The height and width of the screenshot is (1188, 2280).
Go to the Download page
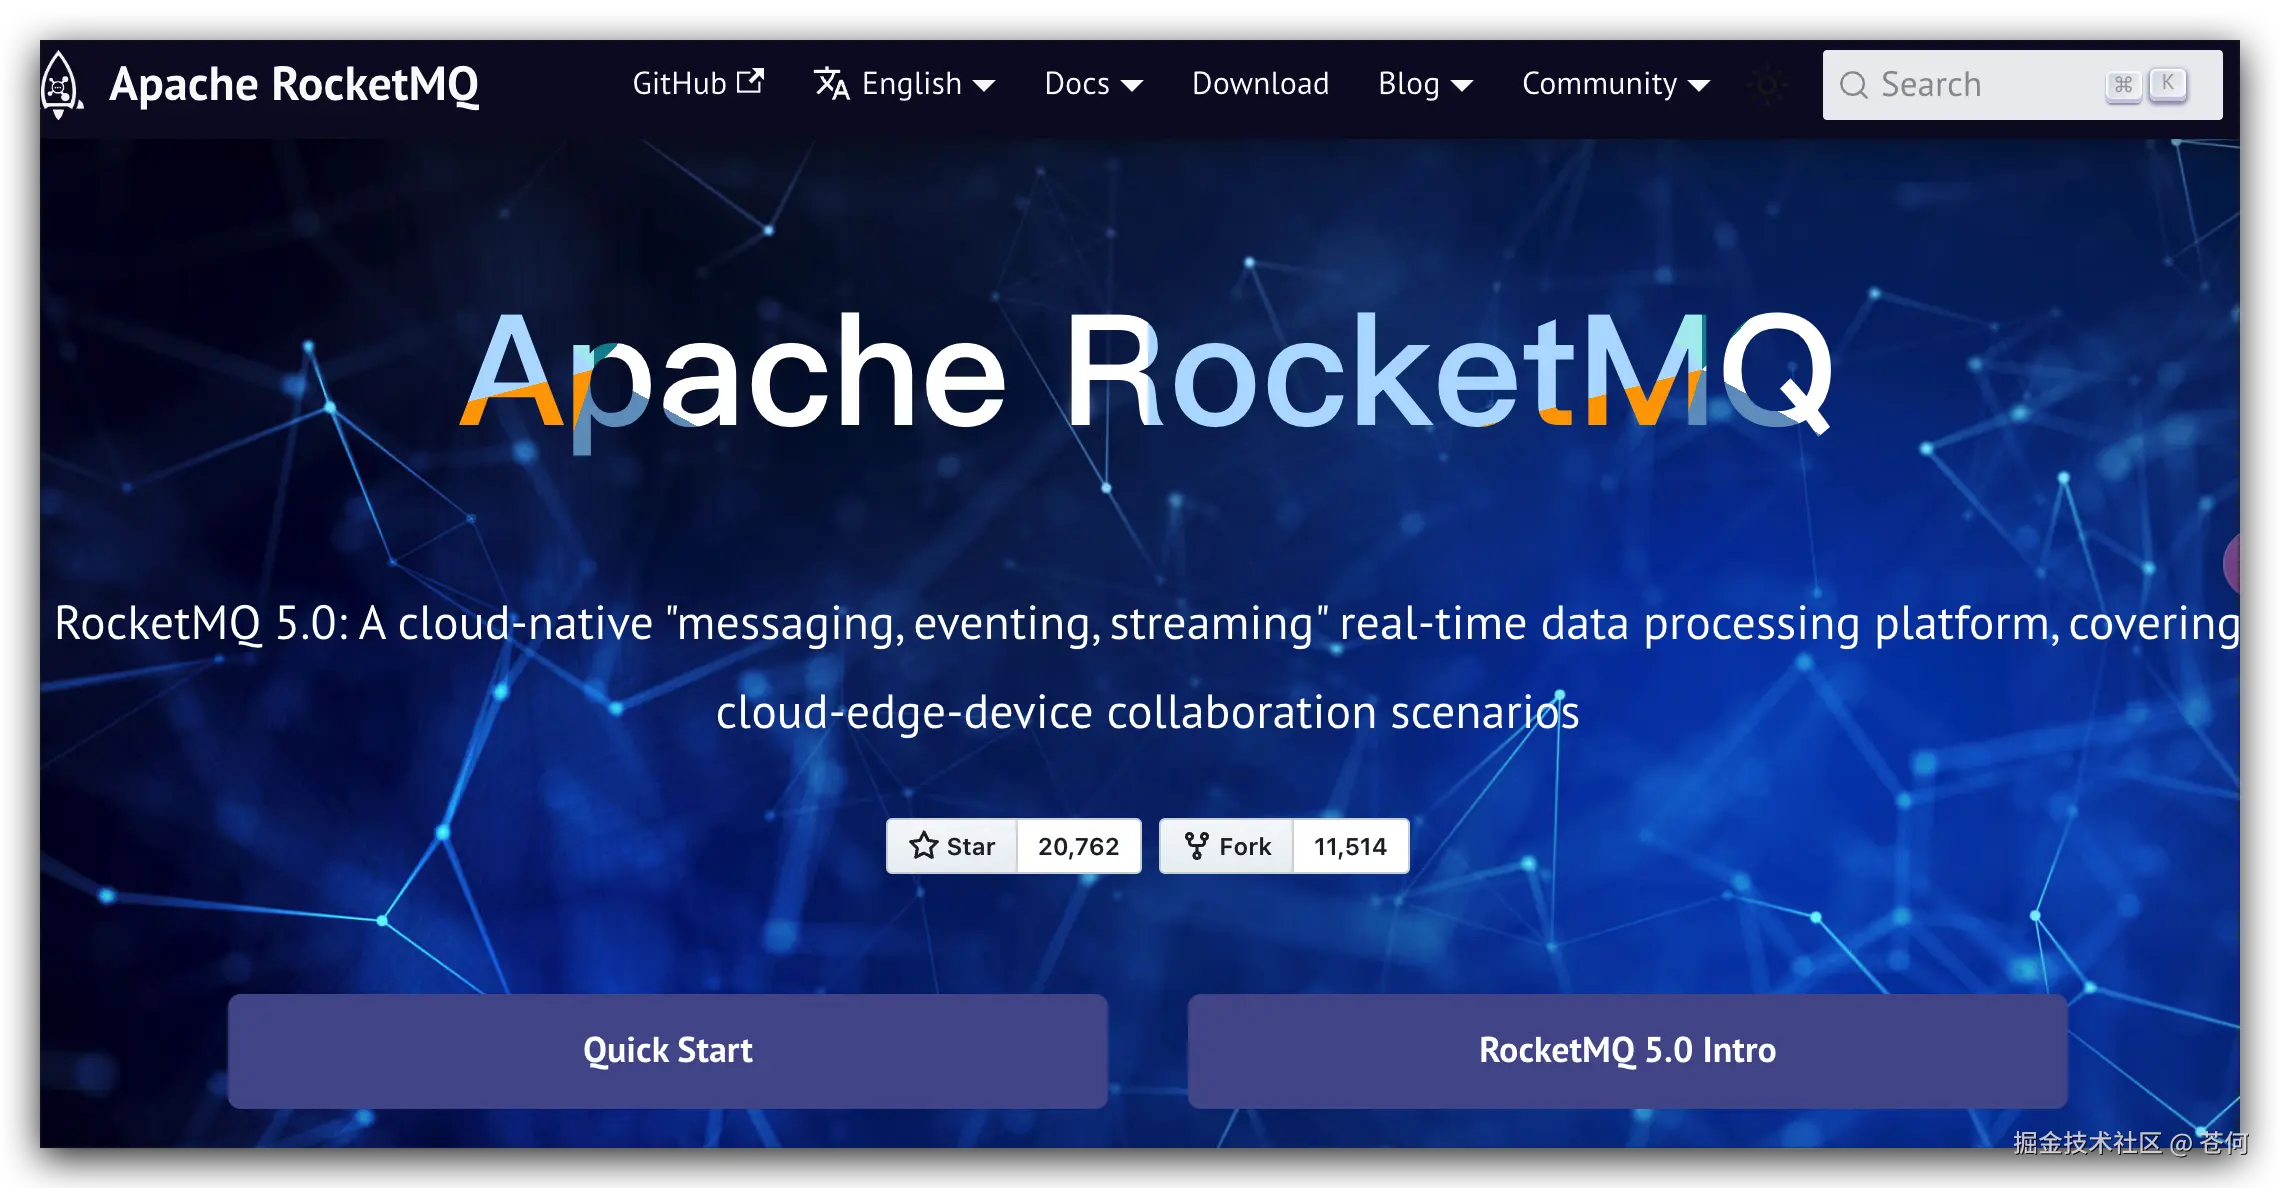(1260, 84)
